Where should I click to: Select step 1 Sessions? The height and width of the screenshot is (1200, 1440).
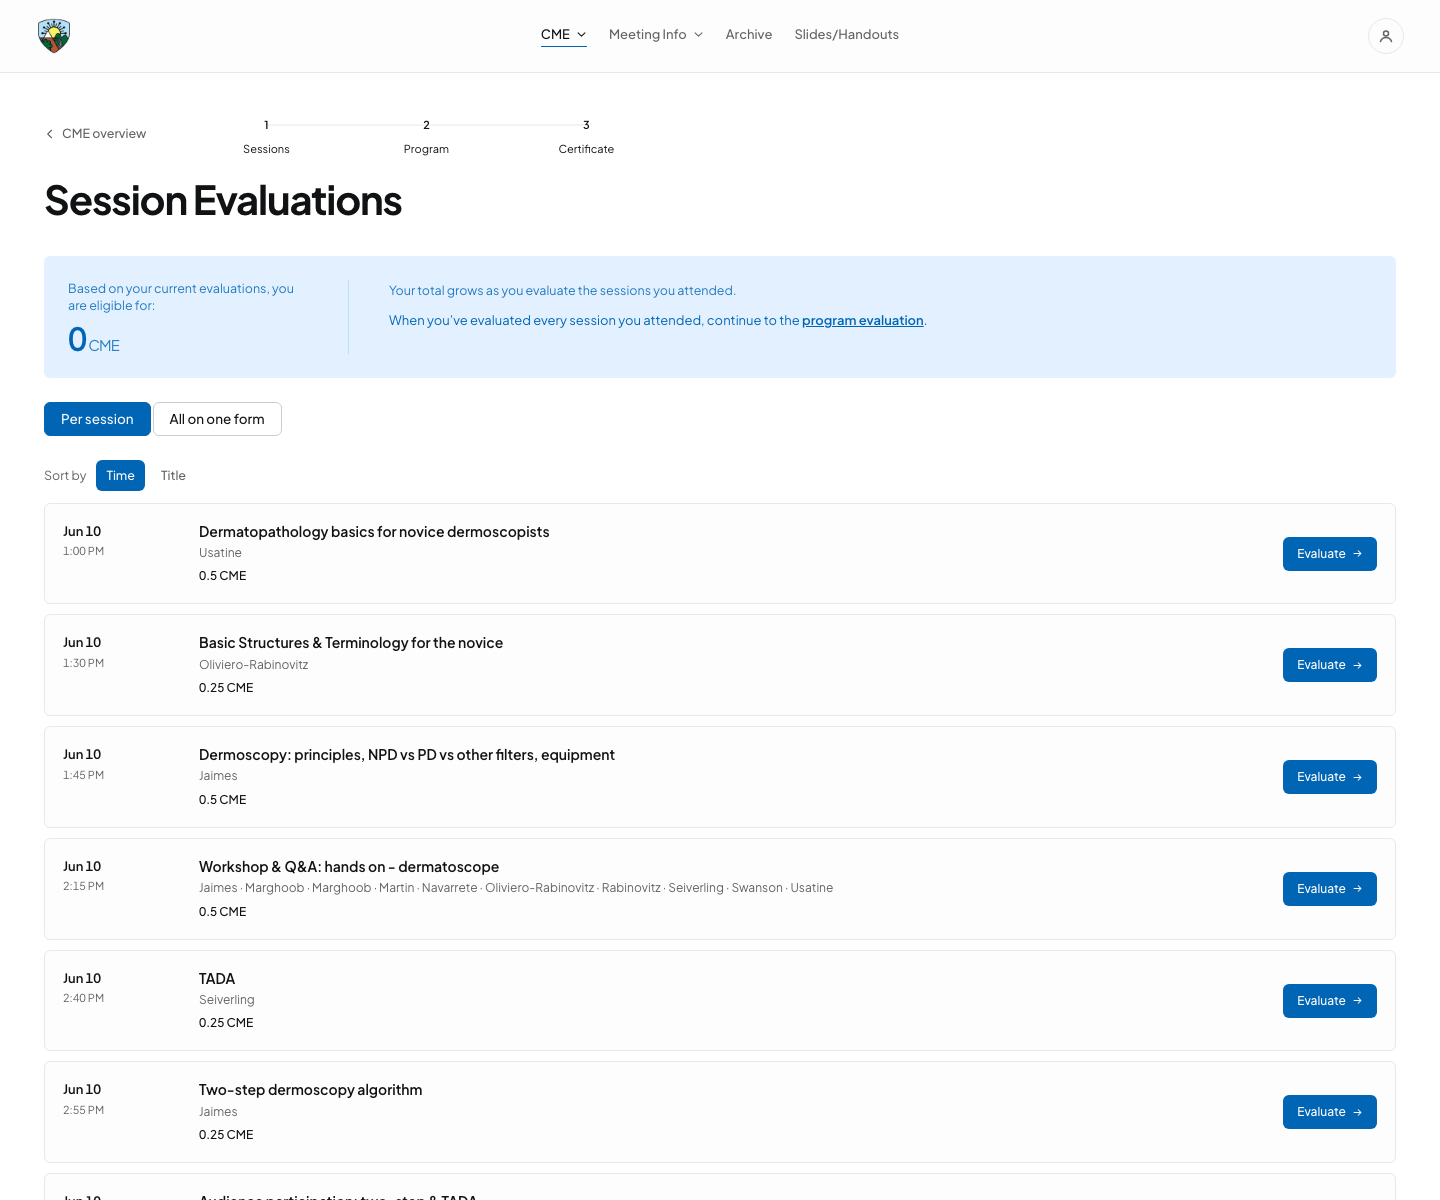tap(266, 137)
